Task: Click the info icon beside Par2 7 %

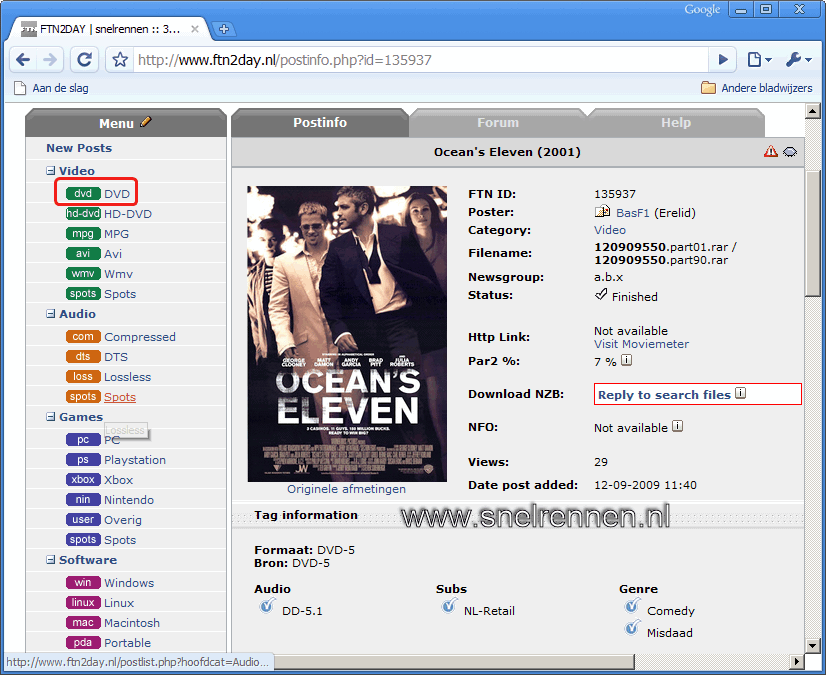Action: pyautogui.click(x=626, y=360)
